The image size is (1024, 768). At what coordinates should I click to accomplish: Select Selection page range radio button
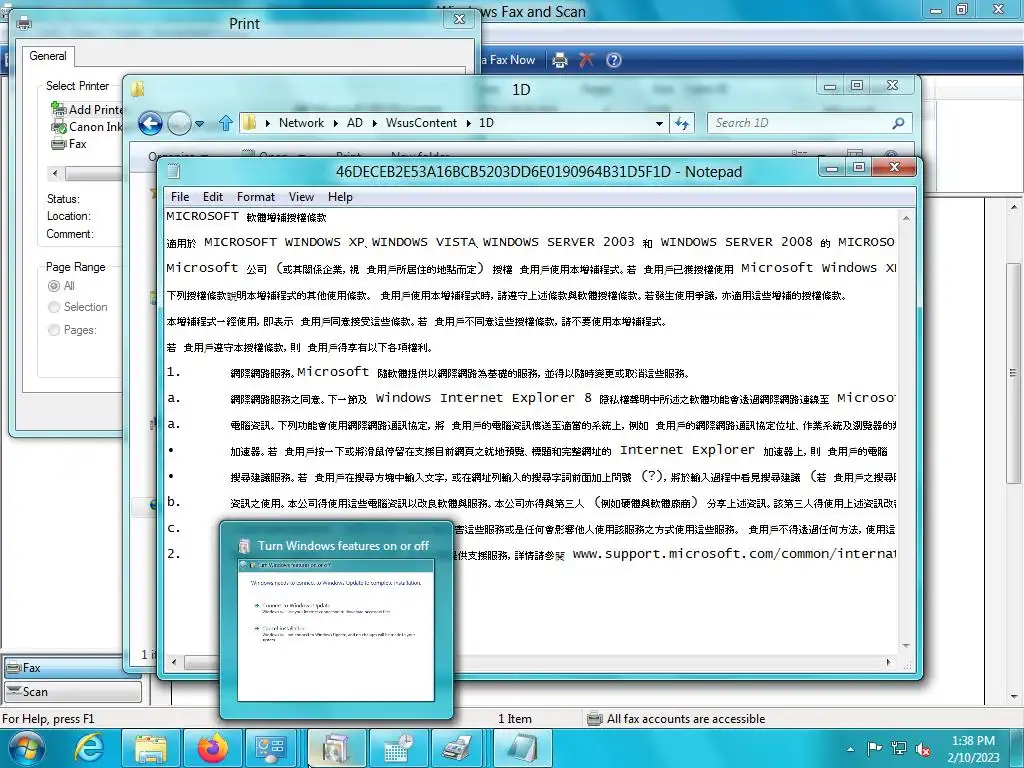(54, 307)
